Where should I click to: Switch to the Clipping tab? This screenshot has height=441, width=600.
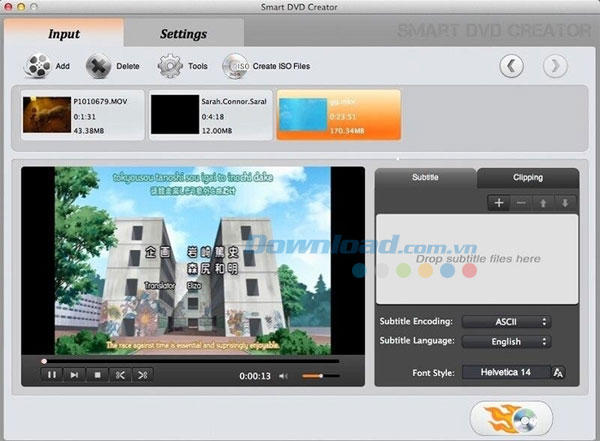[x=527, y=178]
